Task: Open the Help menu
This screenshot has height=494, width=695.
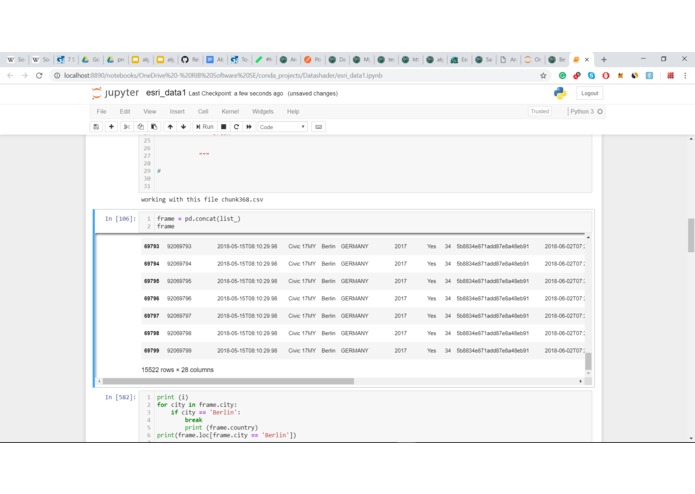Action: point(293,111)
